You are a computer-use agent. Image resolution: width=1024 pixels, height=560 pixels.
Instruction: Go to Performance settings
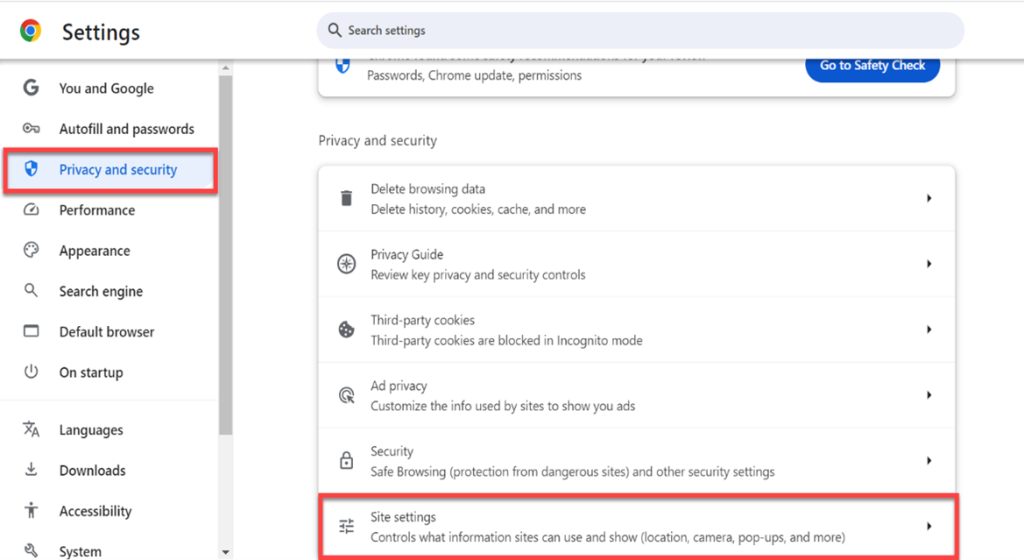coord(97,210)
